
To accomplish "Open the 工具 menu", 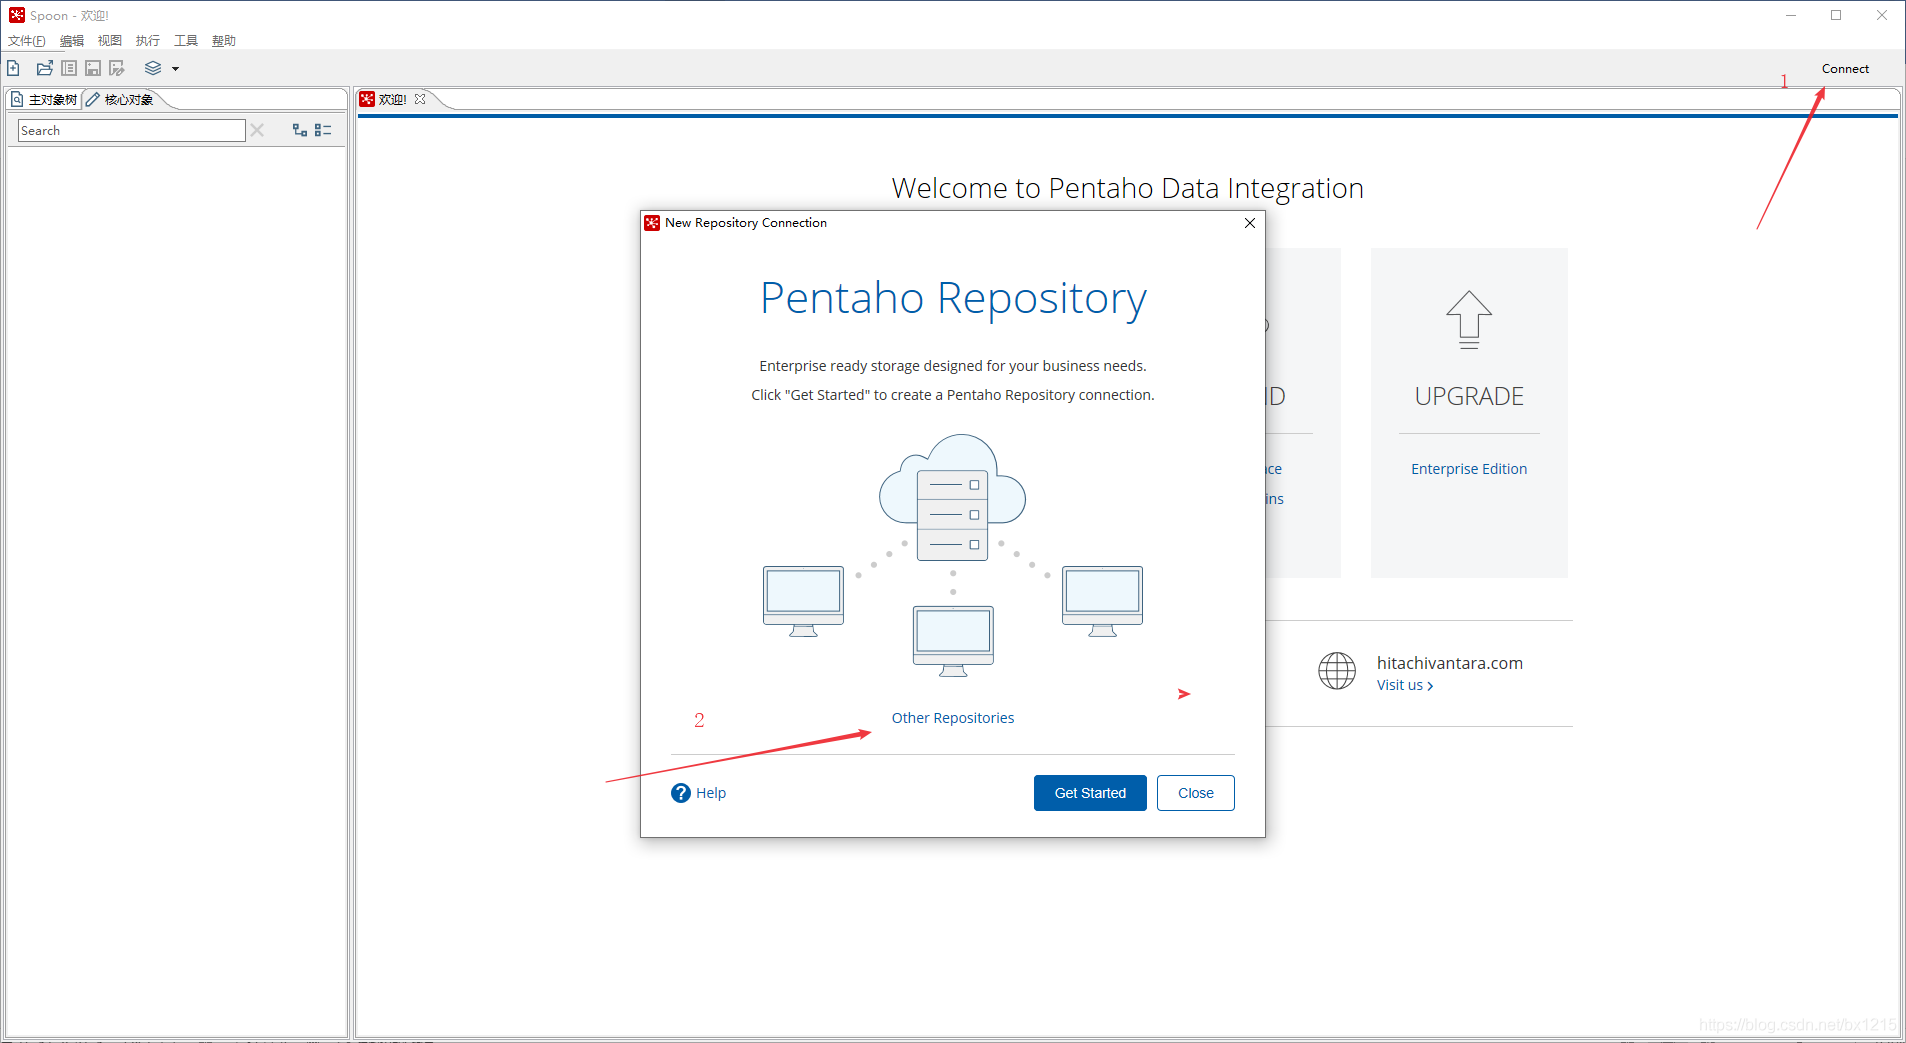I will coord(186,41).
